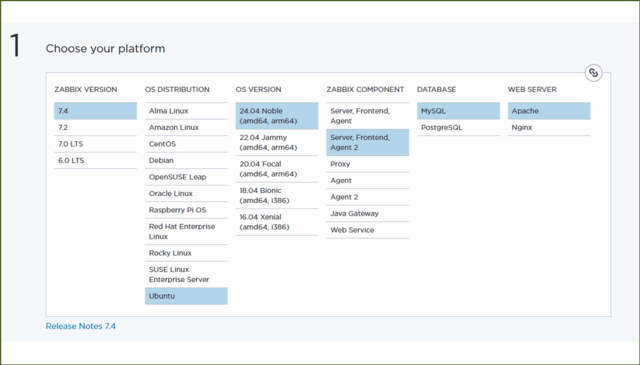Switch database to PostgreSQL
The height and width of the screenshot is (365, 640).
tap(458, 127)
